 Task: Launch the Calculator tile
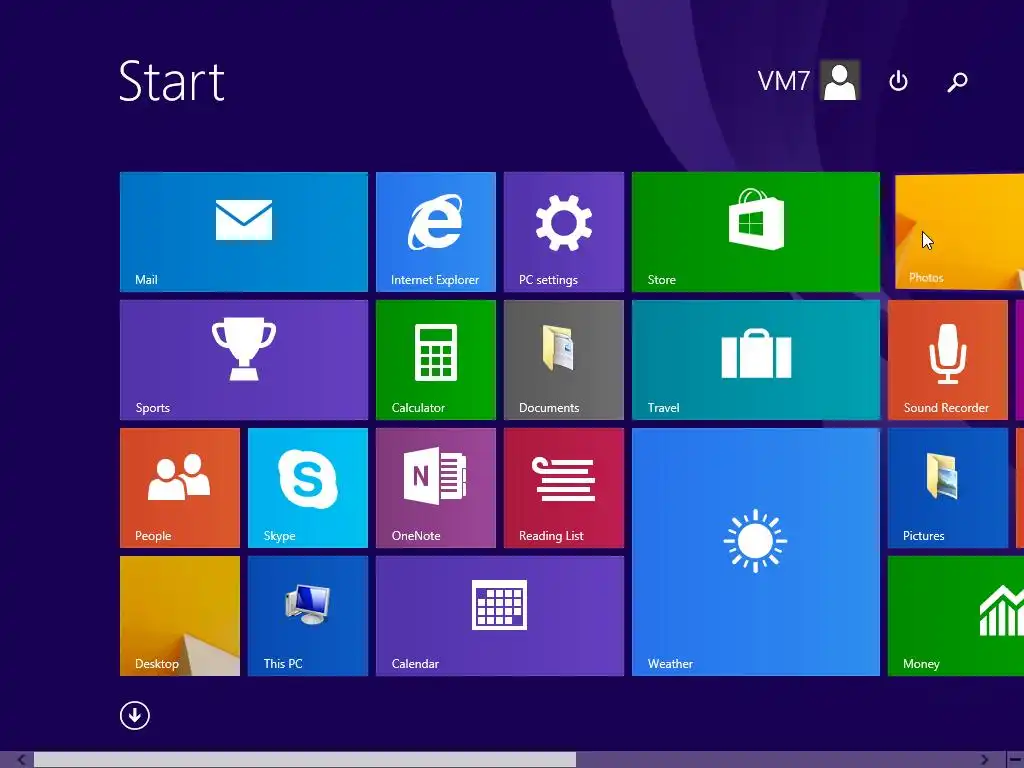(x=436, y=360)
